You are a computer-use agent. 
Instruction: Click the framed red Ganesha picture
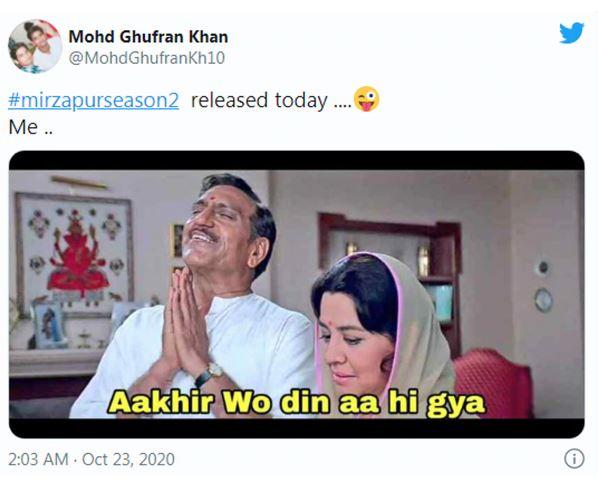(74, 256)
